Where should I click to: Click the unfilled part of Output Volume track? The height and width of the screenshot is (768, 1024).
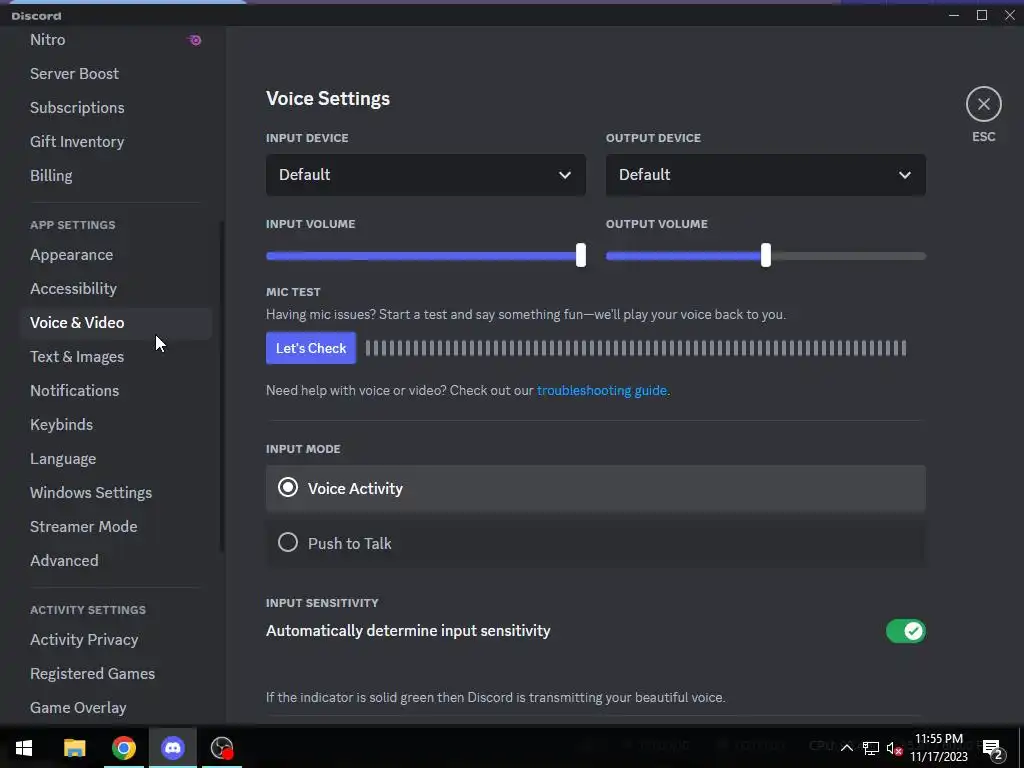pyautogui.click(x=848, y=256)
